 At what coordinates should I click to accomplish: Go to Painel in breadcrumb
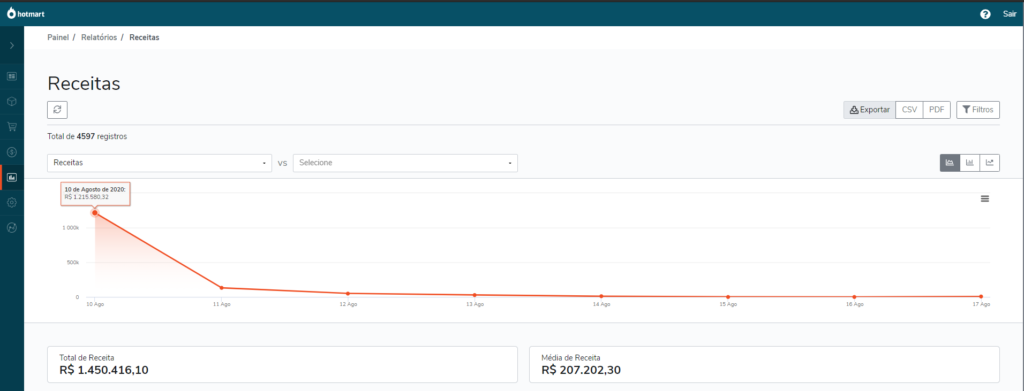pos(58,38)
